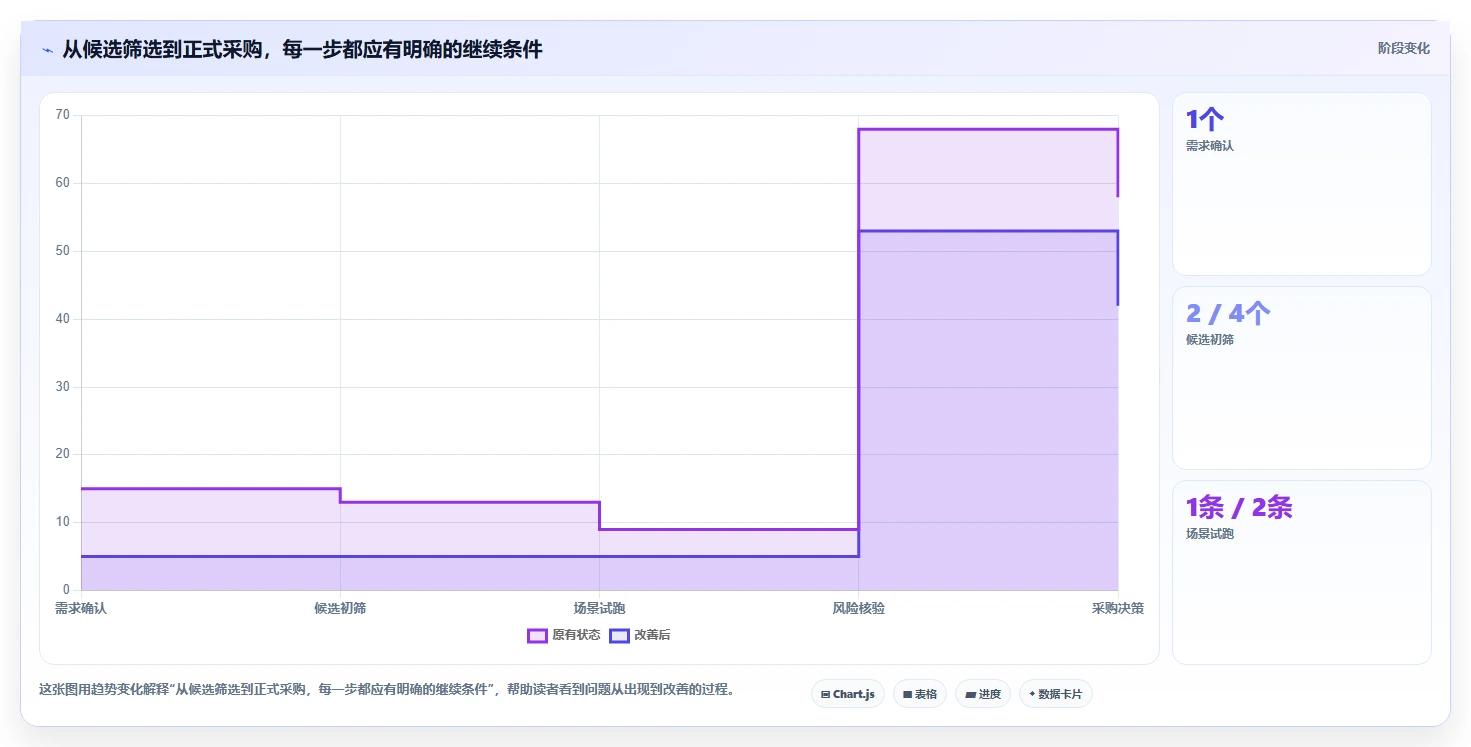Click the y-axis value 30
Screen dimensions: 1471x747
pos(62,387)
